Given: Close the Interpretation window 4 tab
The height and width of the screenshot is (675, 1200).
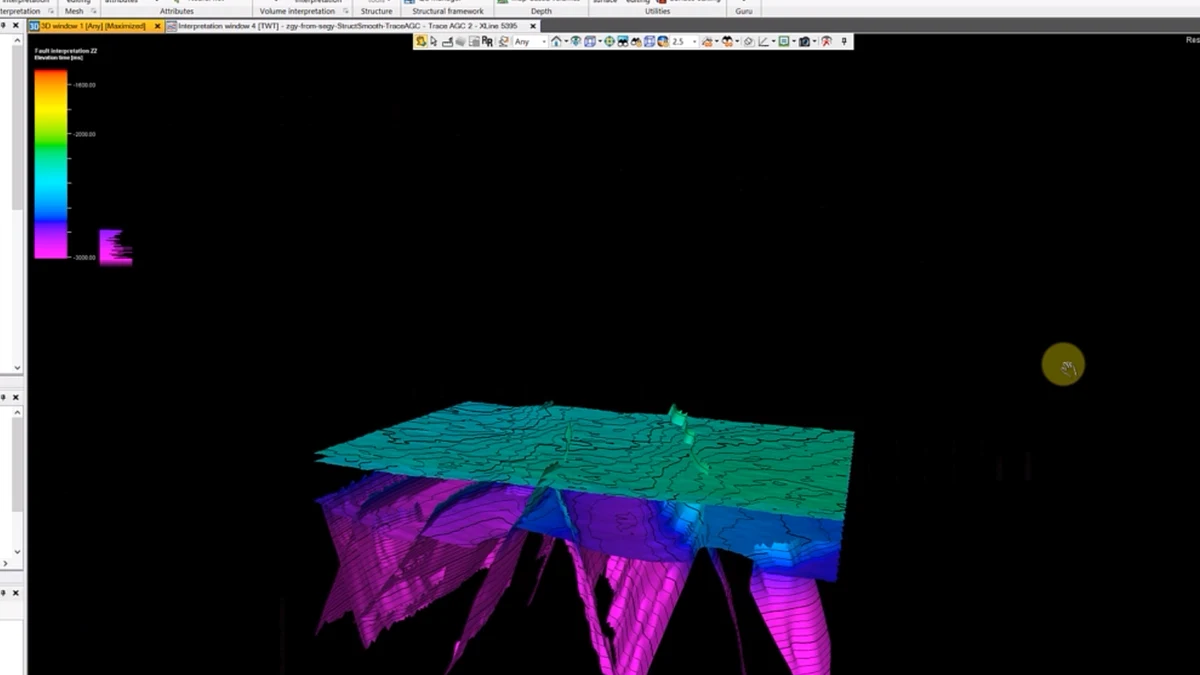Looking at the screenshot, I should 533,26.
